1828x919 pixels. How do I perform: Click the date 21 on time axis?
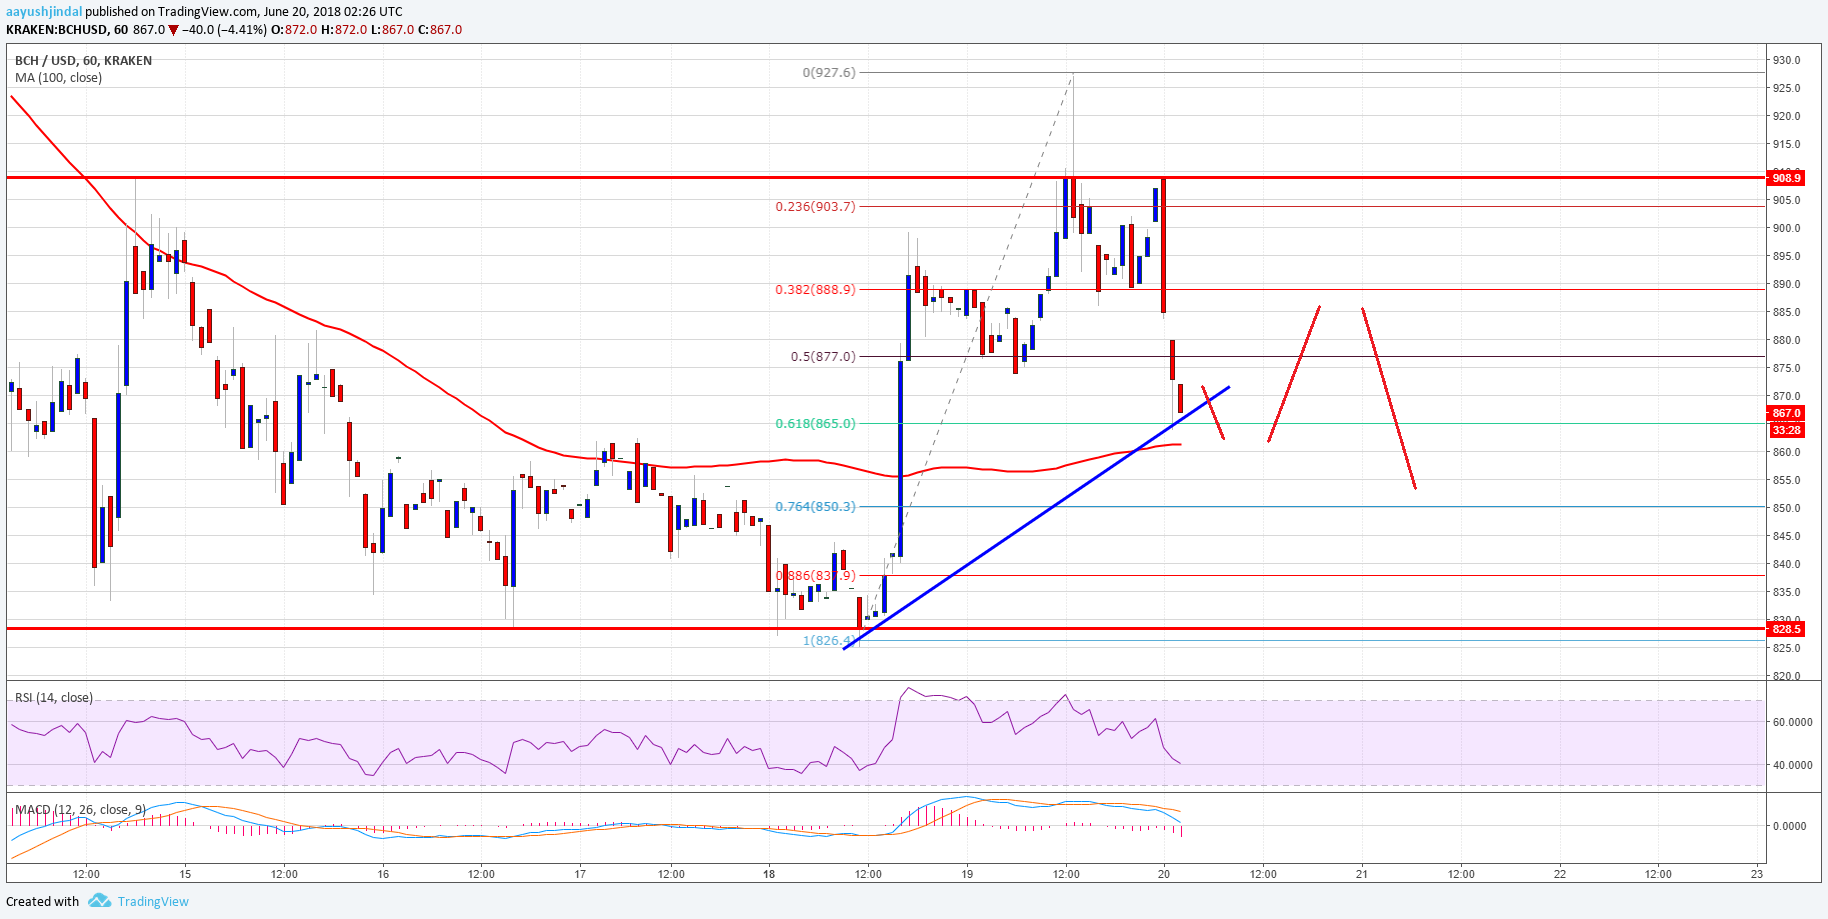(x=1362, y=874)
